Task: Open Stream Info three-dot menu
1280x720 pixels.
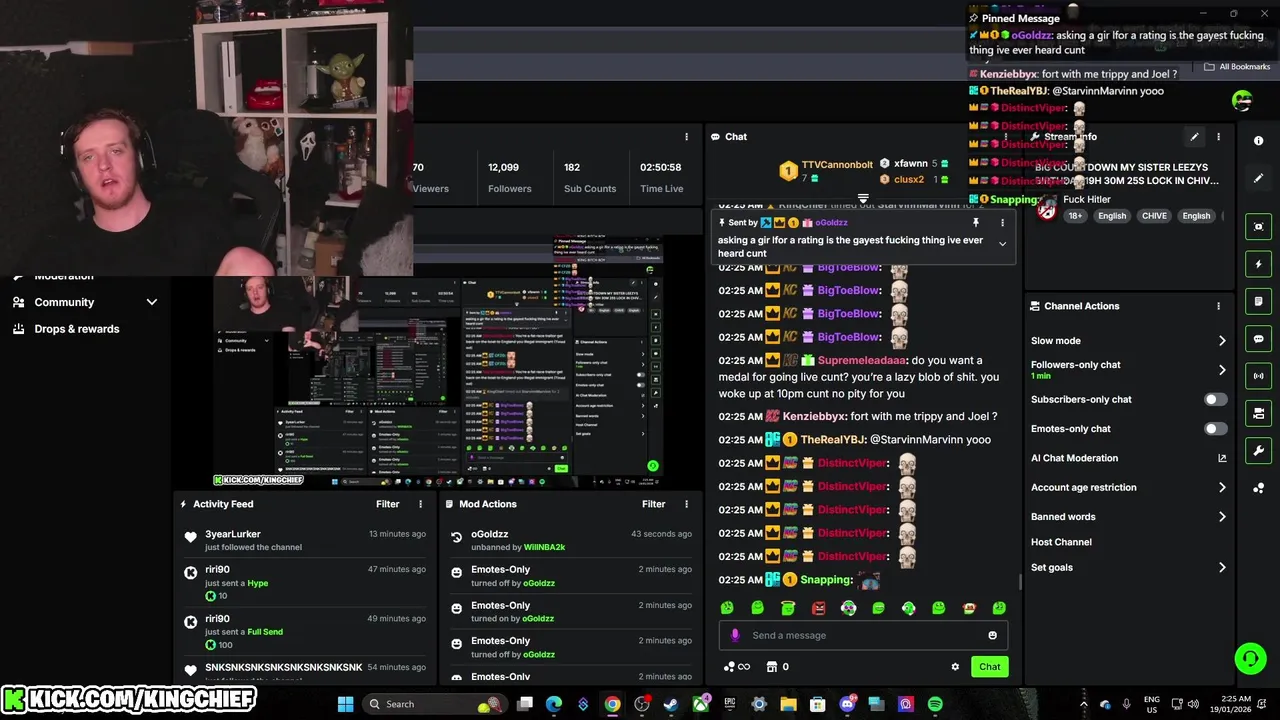Action: (1218, 137)
